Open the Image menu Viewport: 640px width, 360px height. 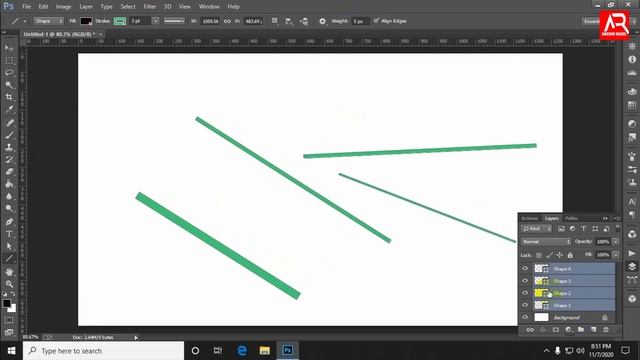point(63,7)
